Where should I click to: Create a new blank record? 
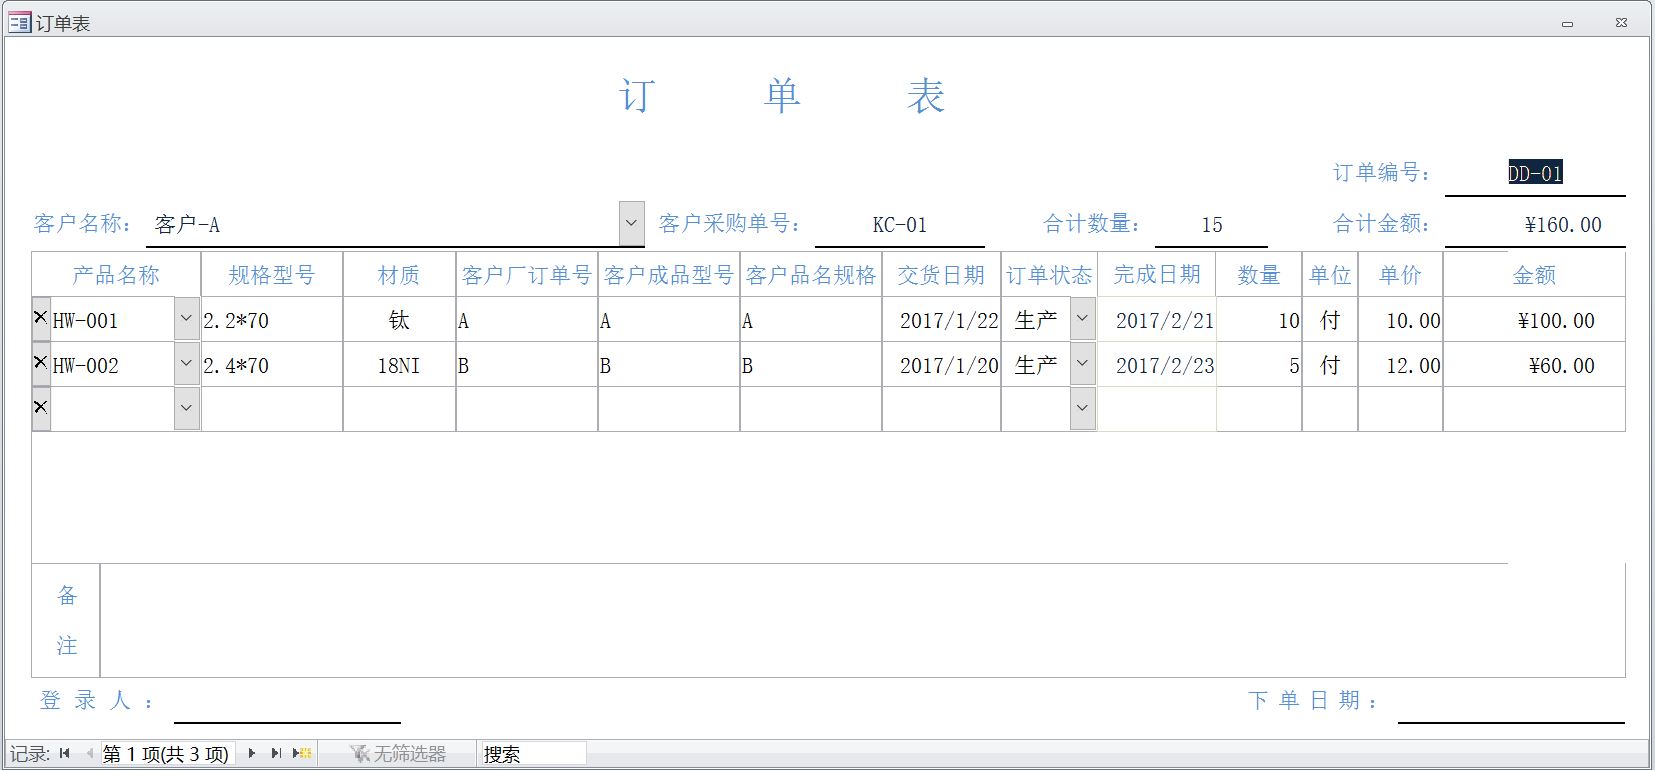[302, 754]
